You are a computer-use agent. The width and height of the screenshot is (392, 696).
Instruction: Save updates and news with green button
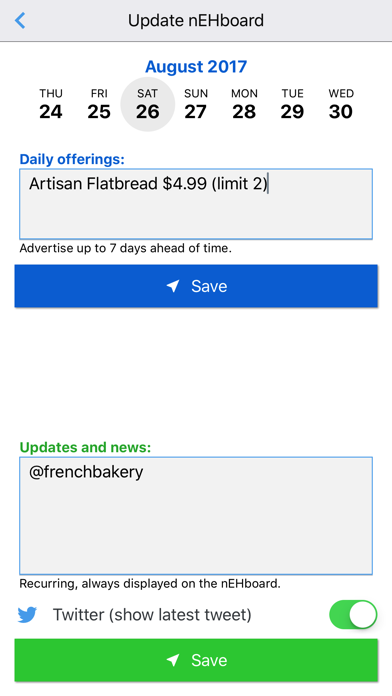tap(196, 660)
